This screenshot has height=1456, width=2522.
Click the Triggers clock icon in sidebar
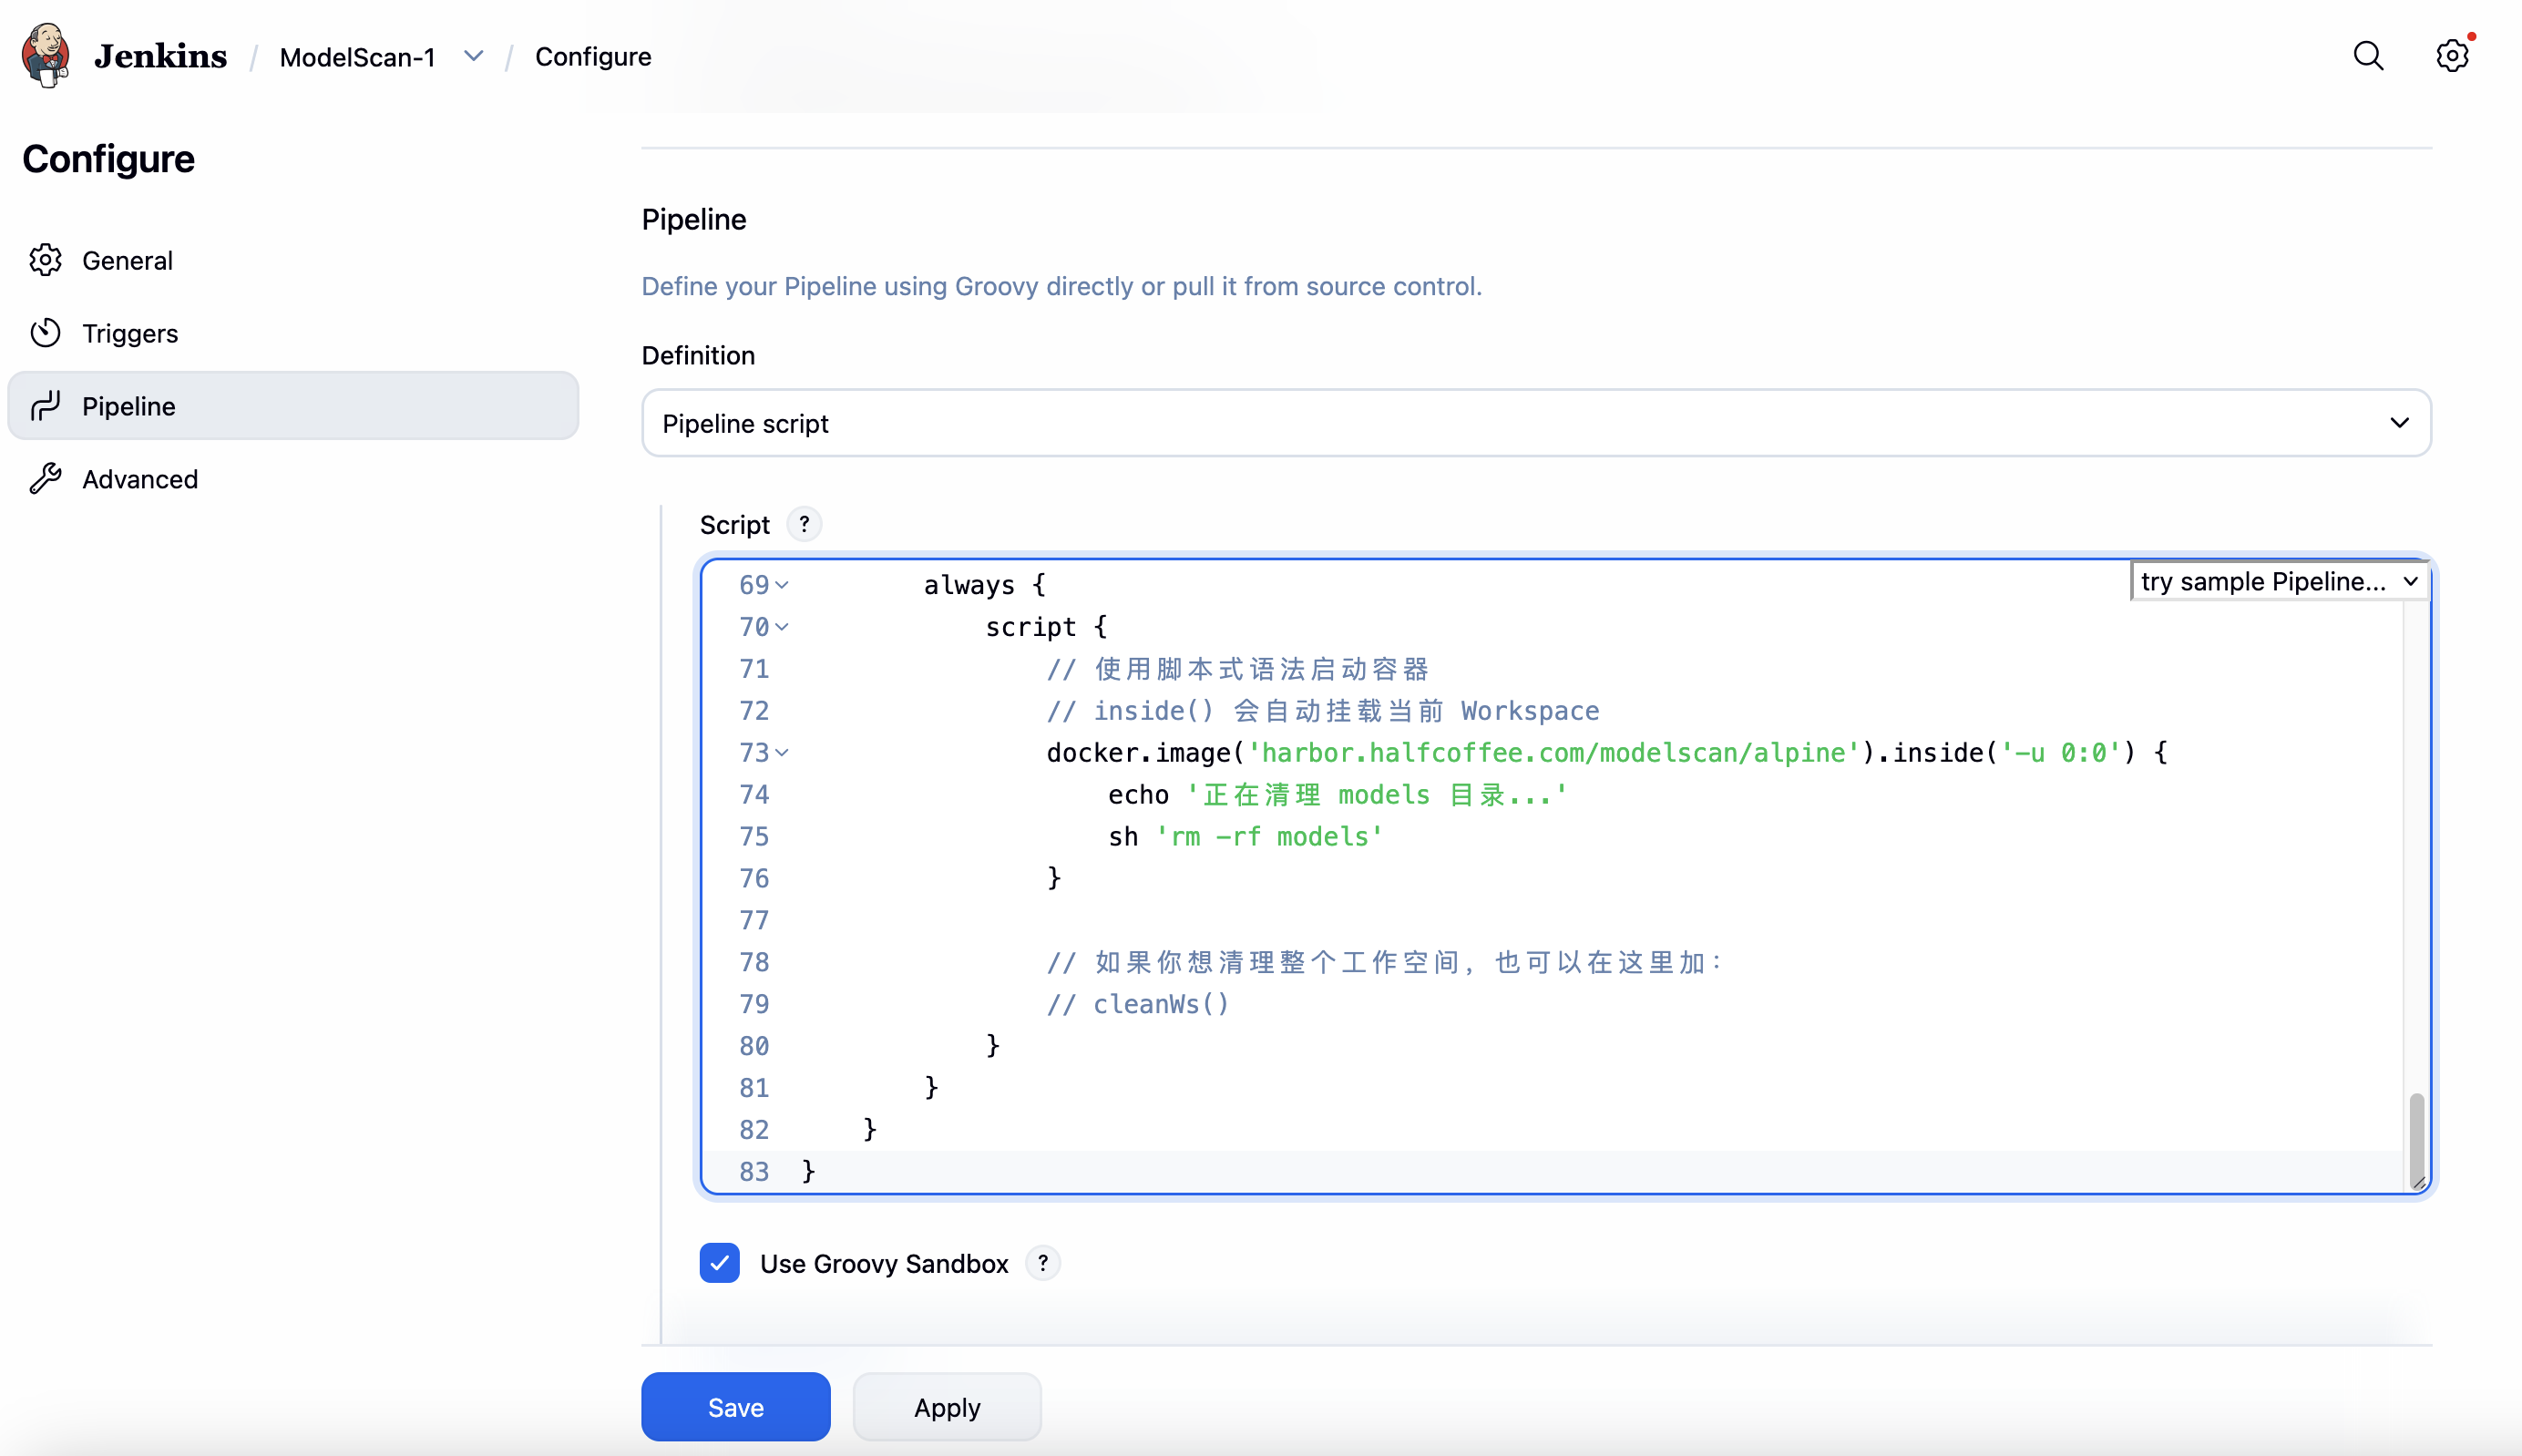[x=46, y=333]
